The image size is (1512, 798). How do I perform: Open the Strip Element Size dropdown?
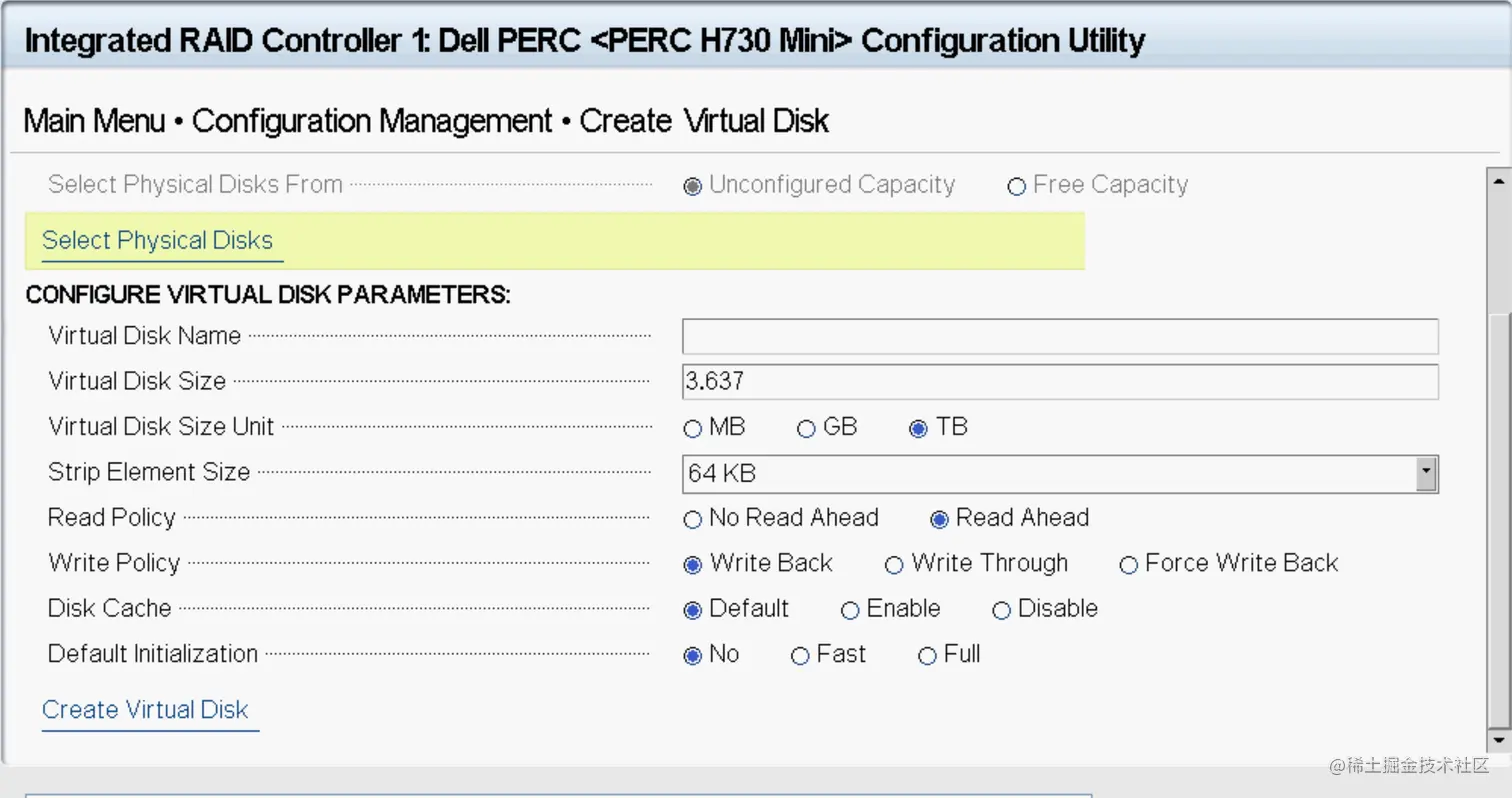[1060, 473]
